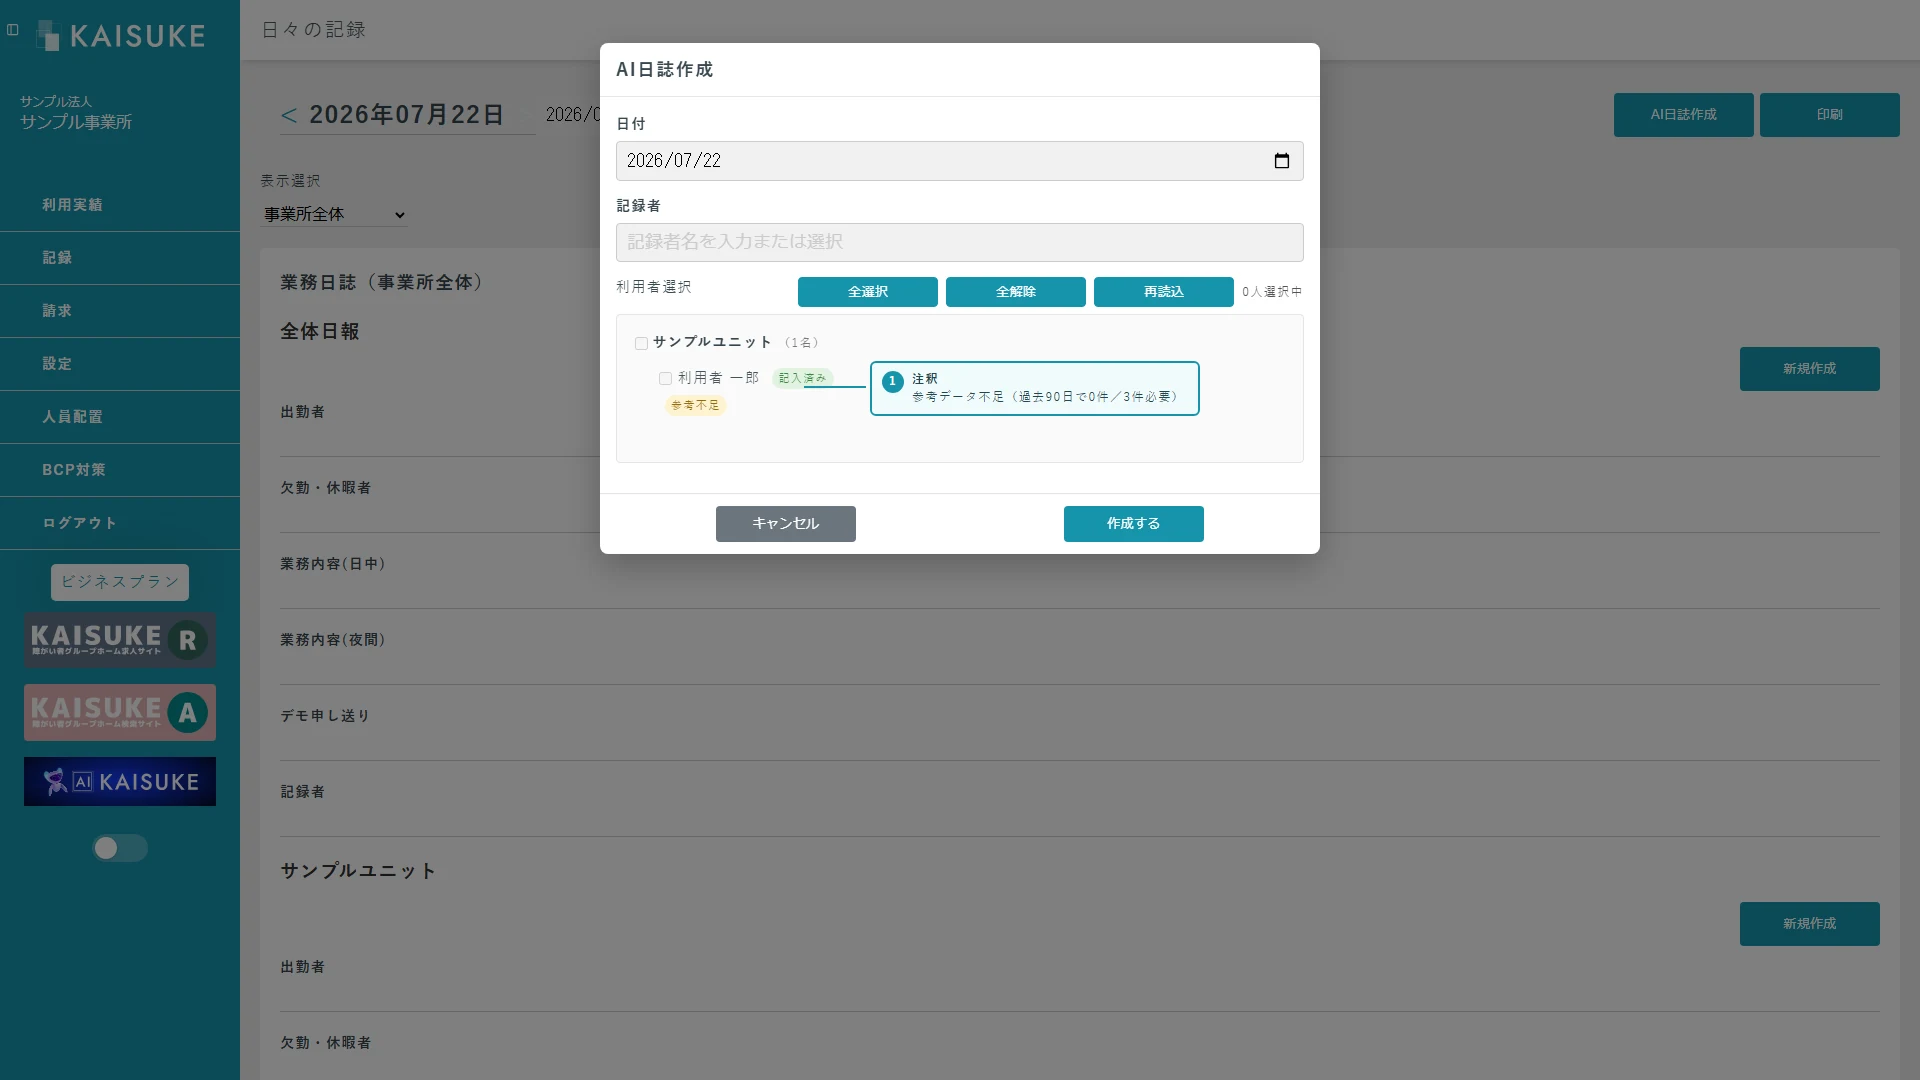This screenshot has width=1920, height=1080.
Task: Click ログアウト in the sidebar
Action: pyautogui.click(x=120, y=523)
